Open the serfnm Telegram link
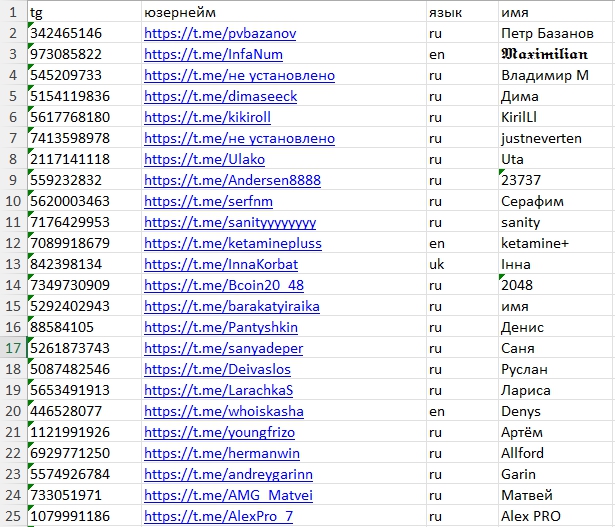The width and height of the screenshot is (615, 527). [208, 201]
